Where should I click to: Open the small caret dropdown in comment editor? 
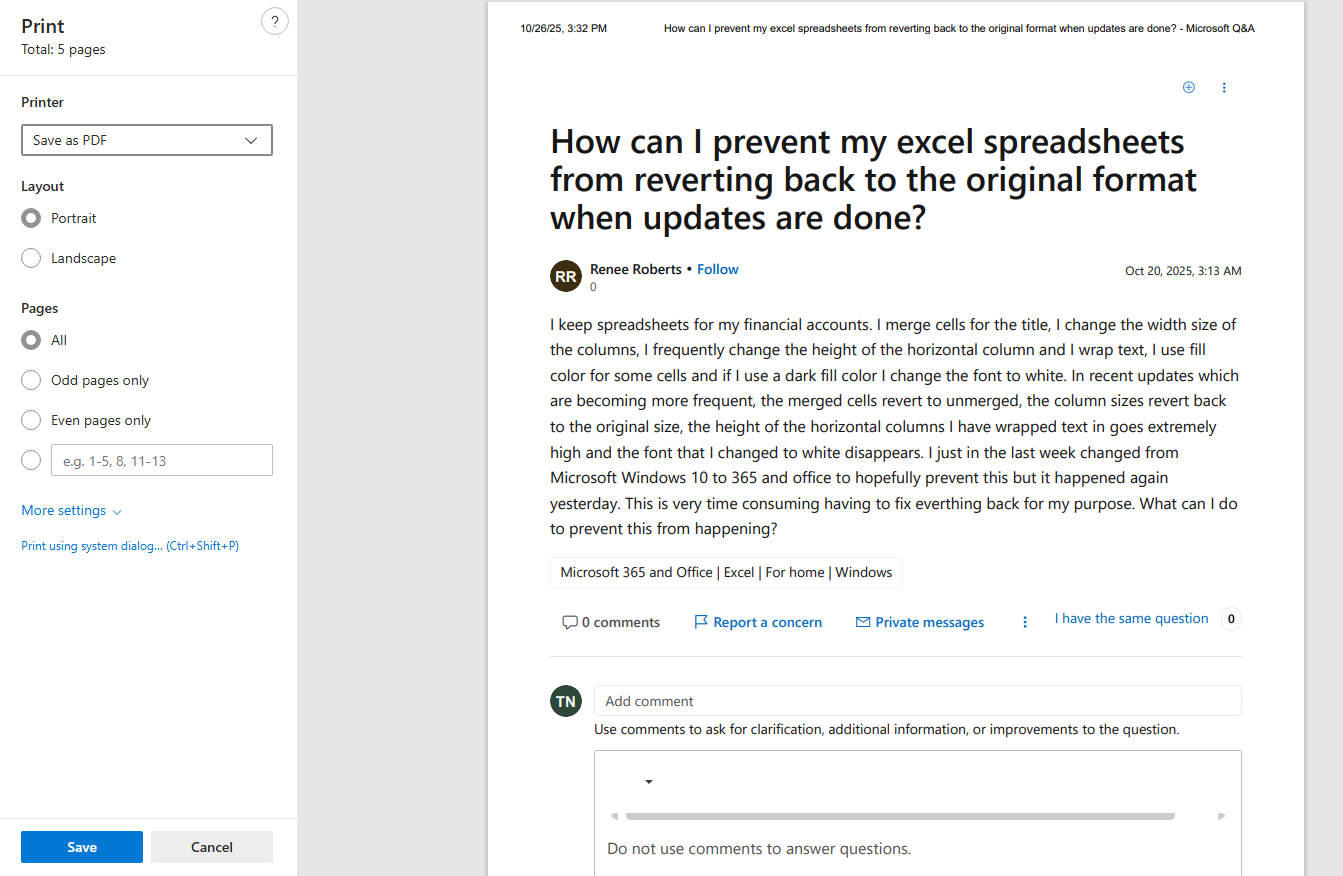[x=649, y=781]
